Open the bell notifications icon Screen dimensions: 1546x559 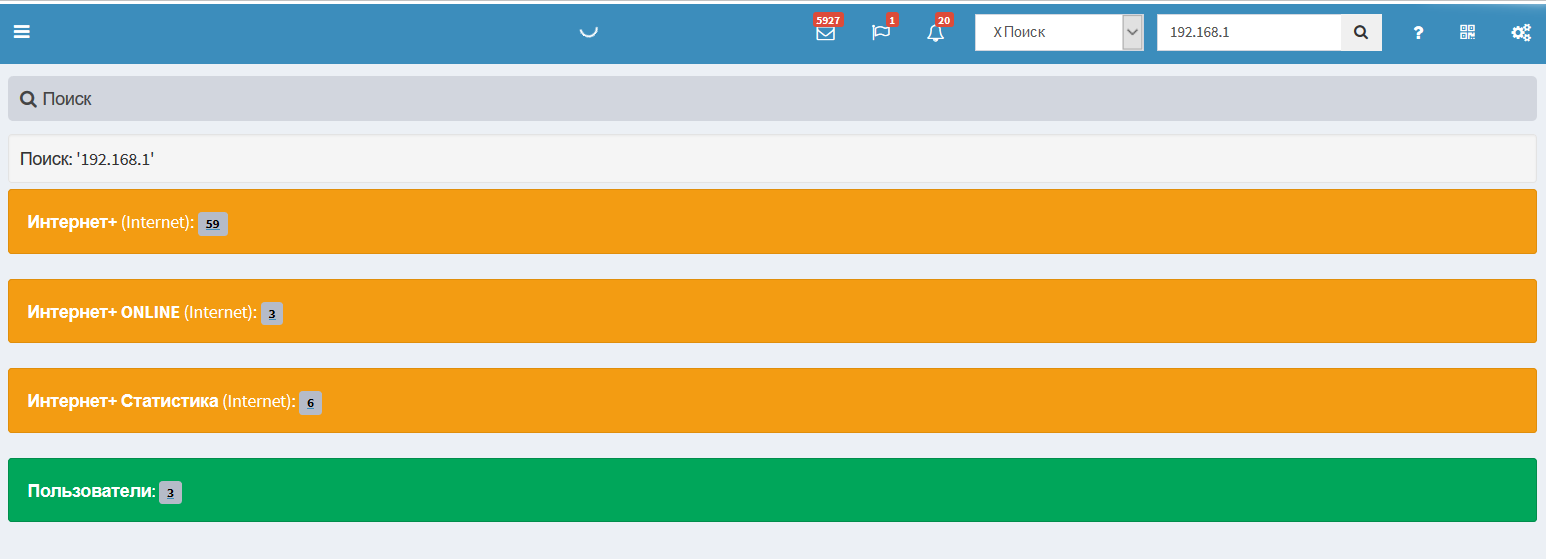[x=935, y=33]
